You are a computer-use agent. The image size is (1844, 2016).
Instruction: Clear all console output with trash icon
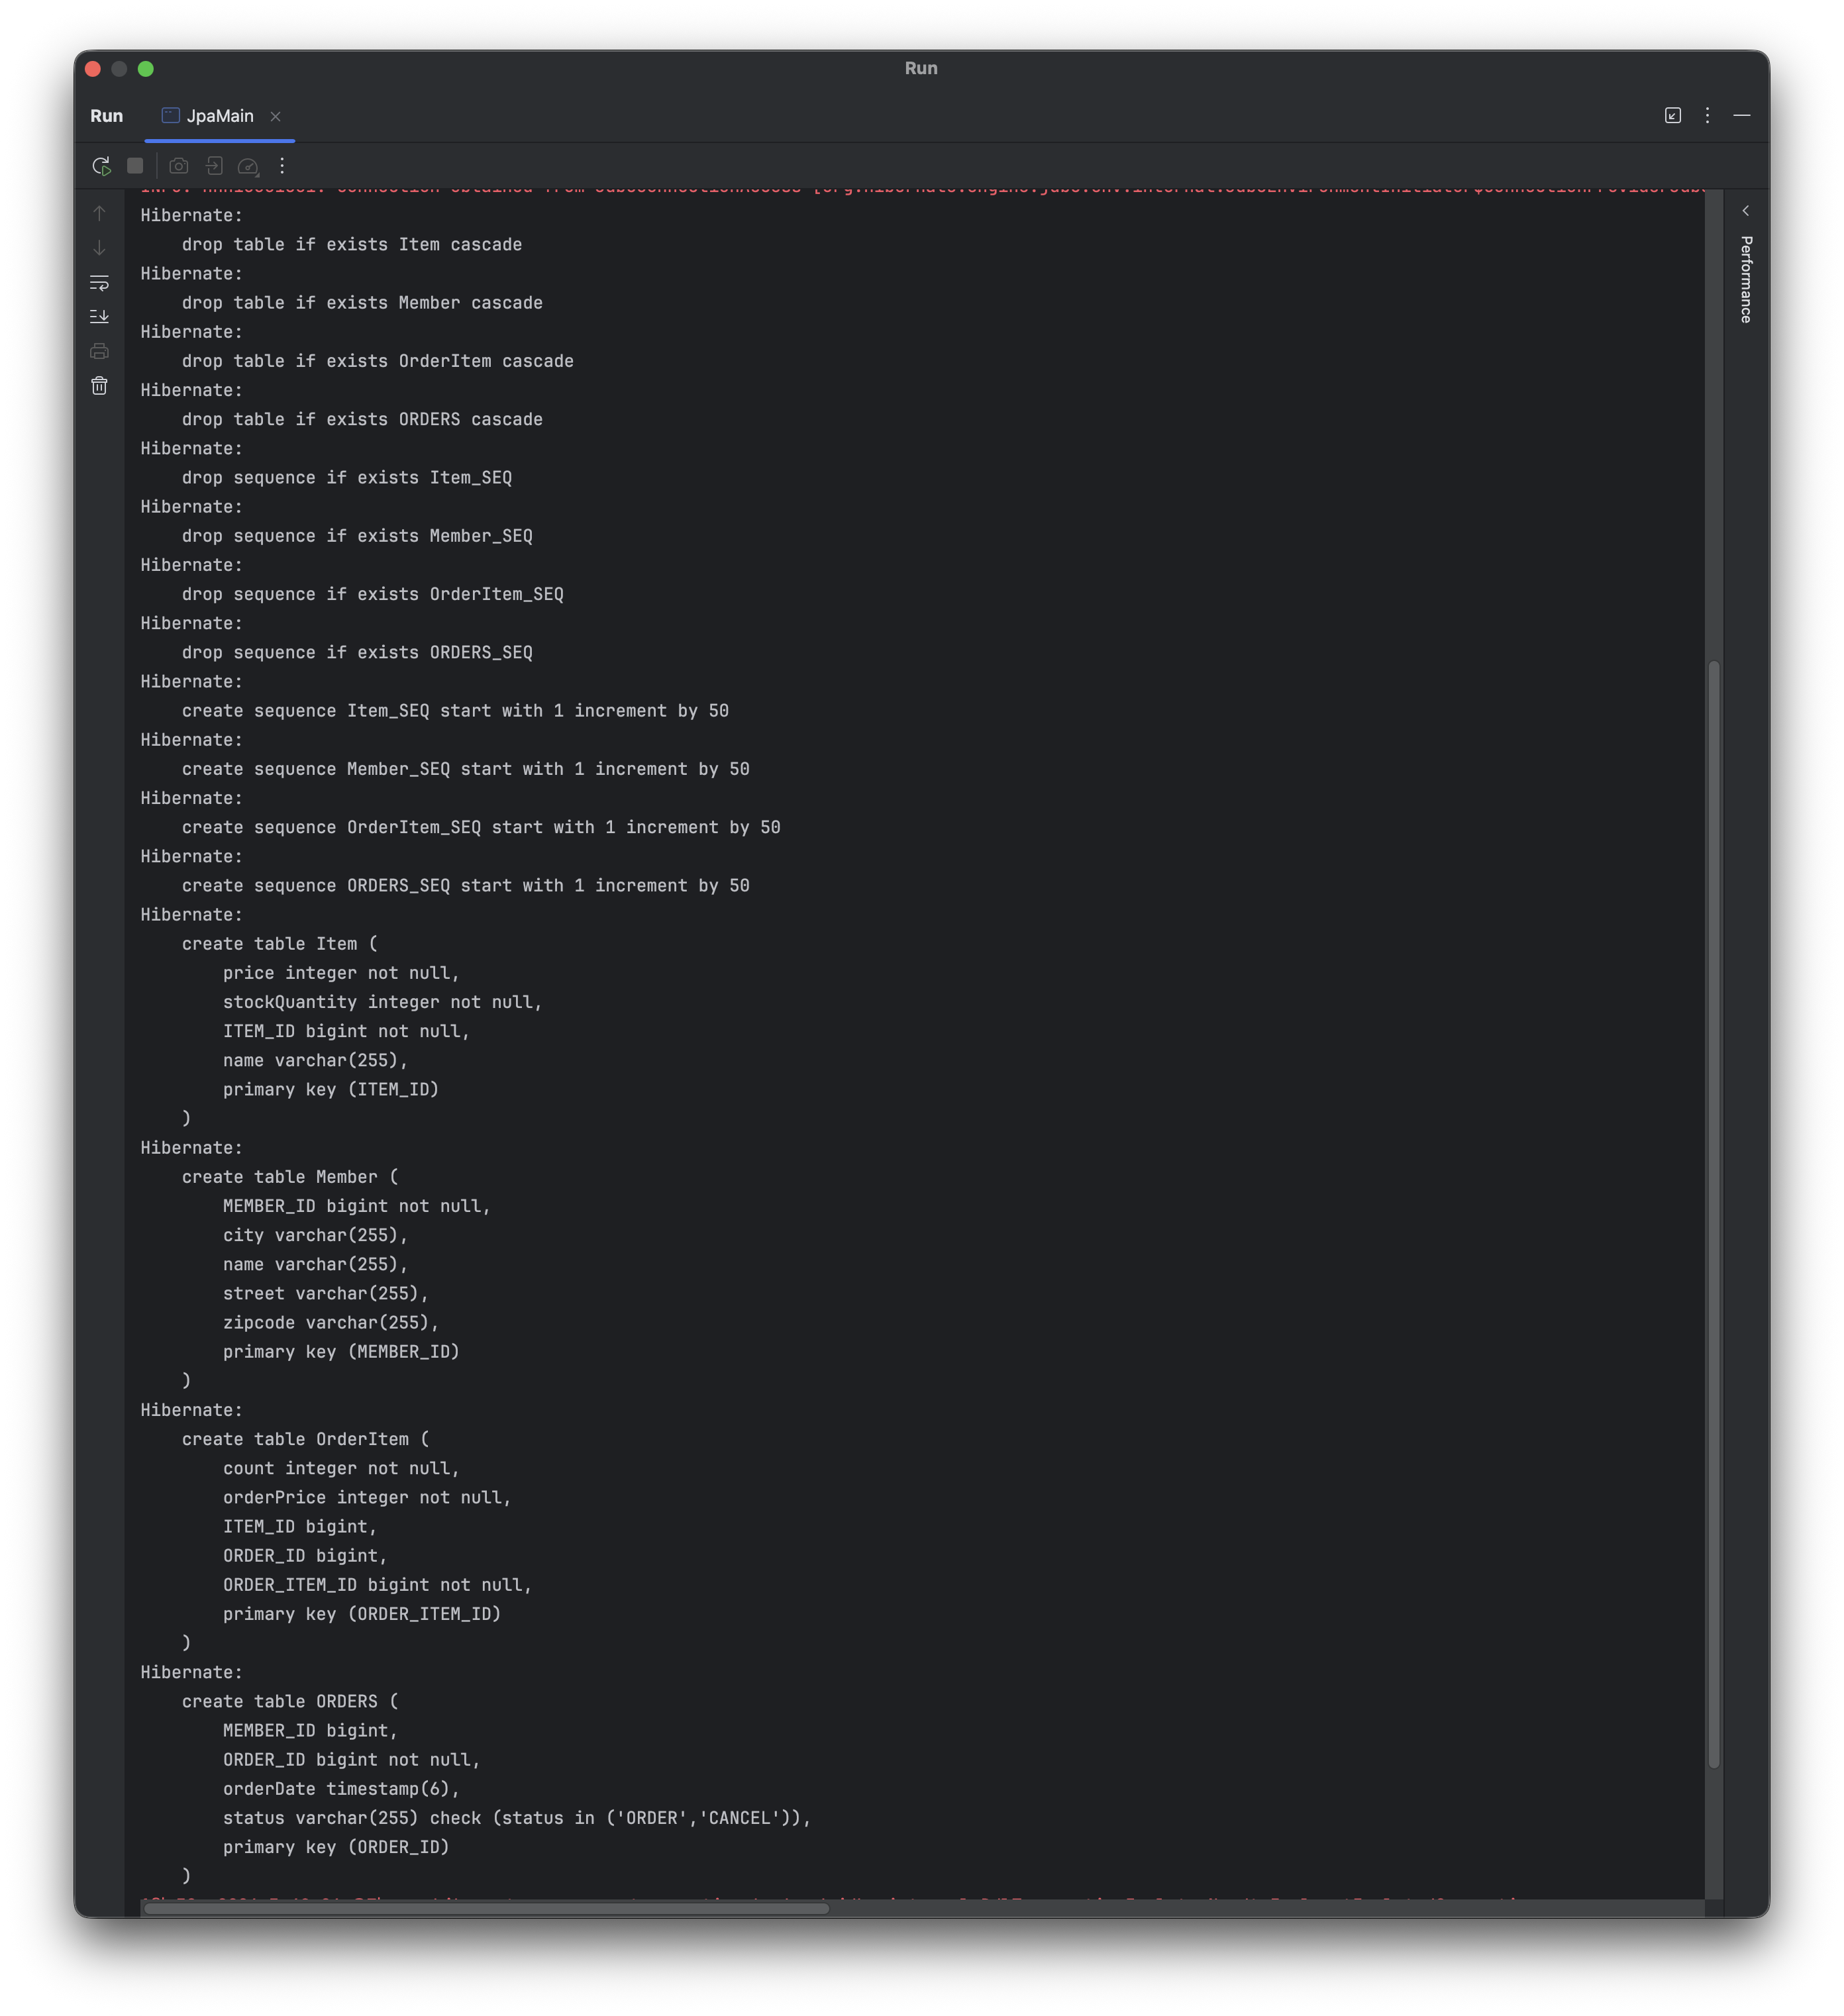click(x=99, y=386)
